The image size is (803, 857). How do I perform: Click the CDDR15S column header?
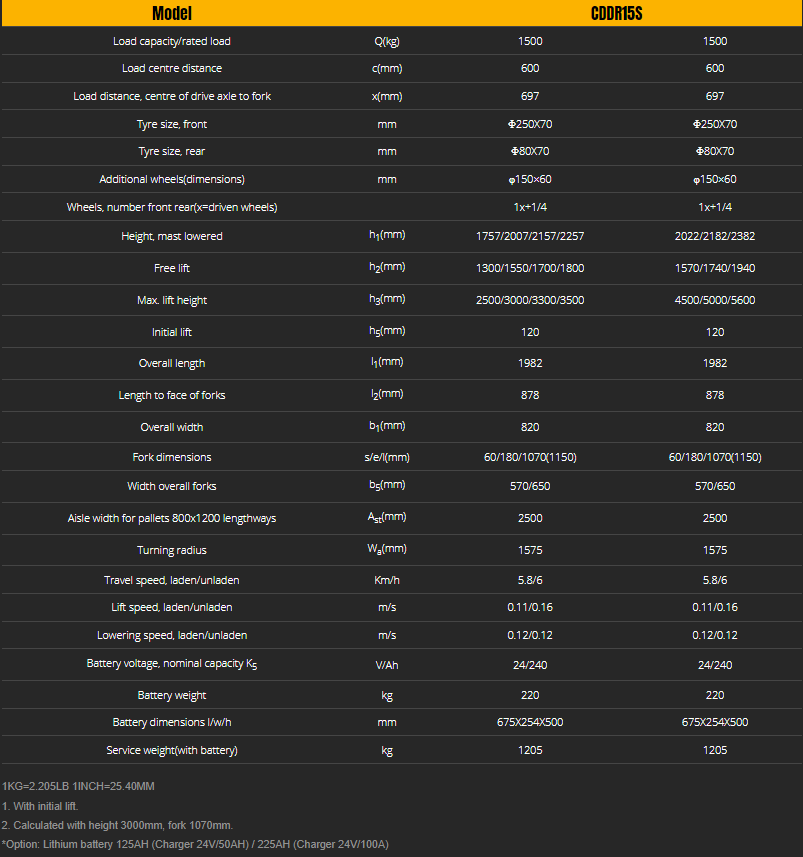tap(616, 13)
